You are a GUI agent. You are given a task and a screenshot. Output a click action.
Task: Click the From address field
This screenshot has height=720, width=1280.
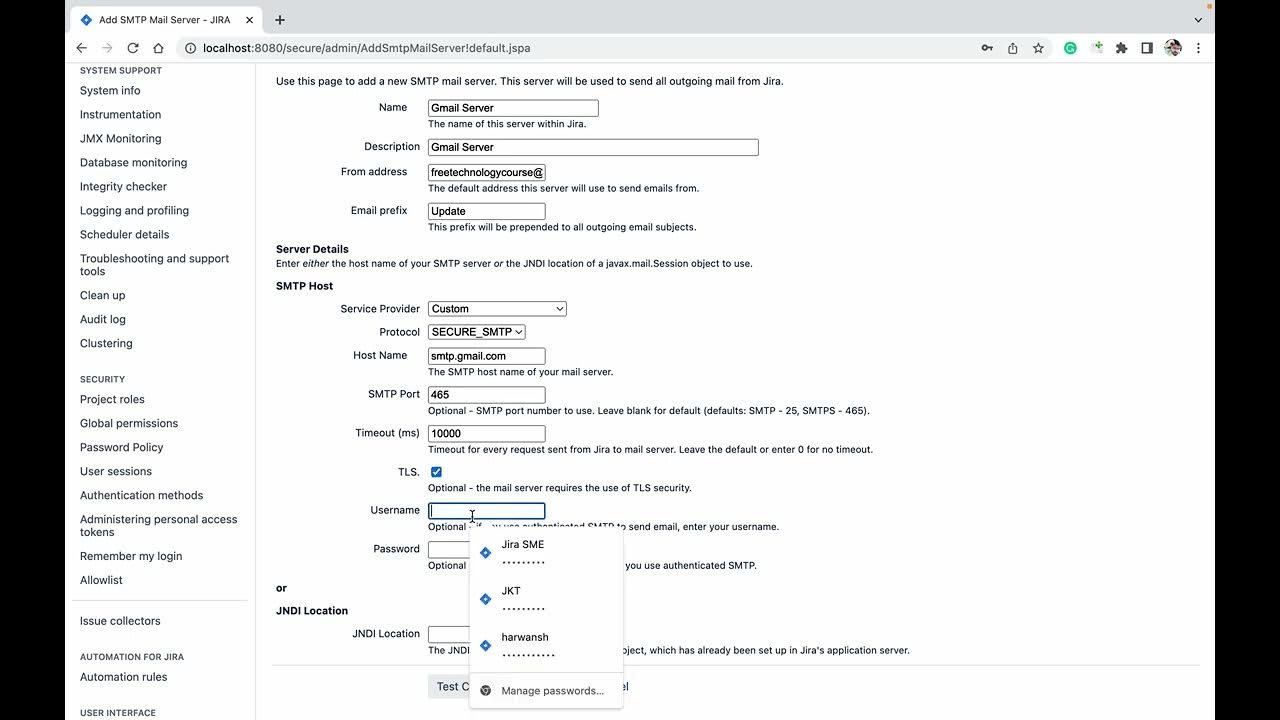pyautogui.click(x=487, y=172)
